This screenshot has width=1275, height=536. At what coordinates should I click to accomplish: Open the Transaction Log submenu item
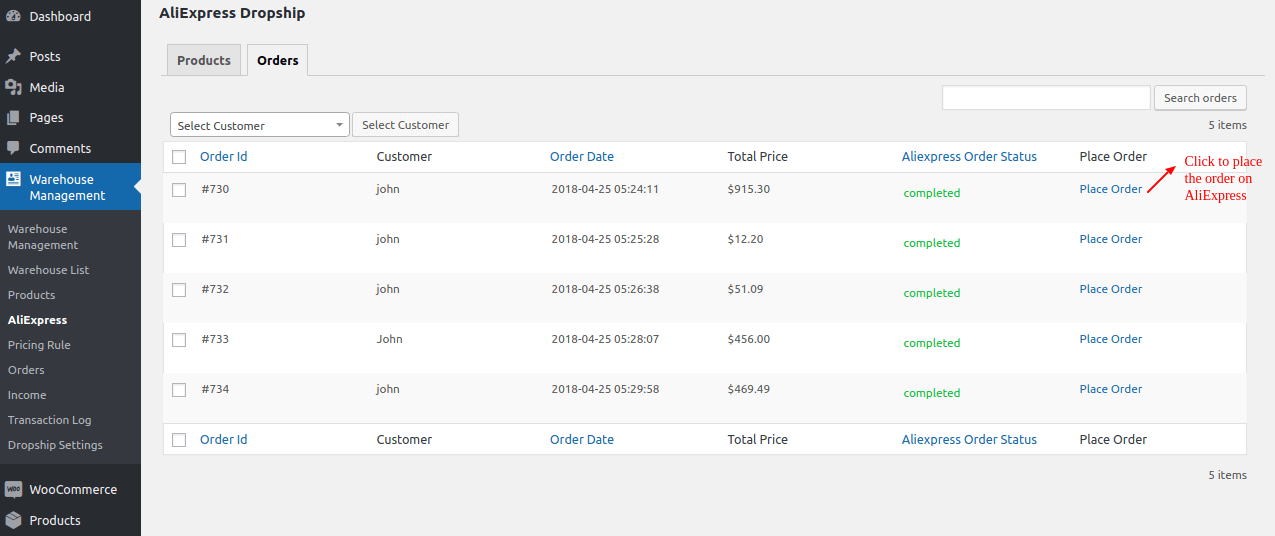[x=50, y=420]
